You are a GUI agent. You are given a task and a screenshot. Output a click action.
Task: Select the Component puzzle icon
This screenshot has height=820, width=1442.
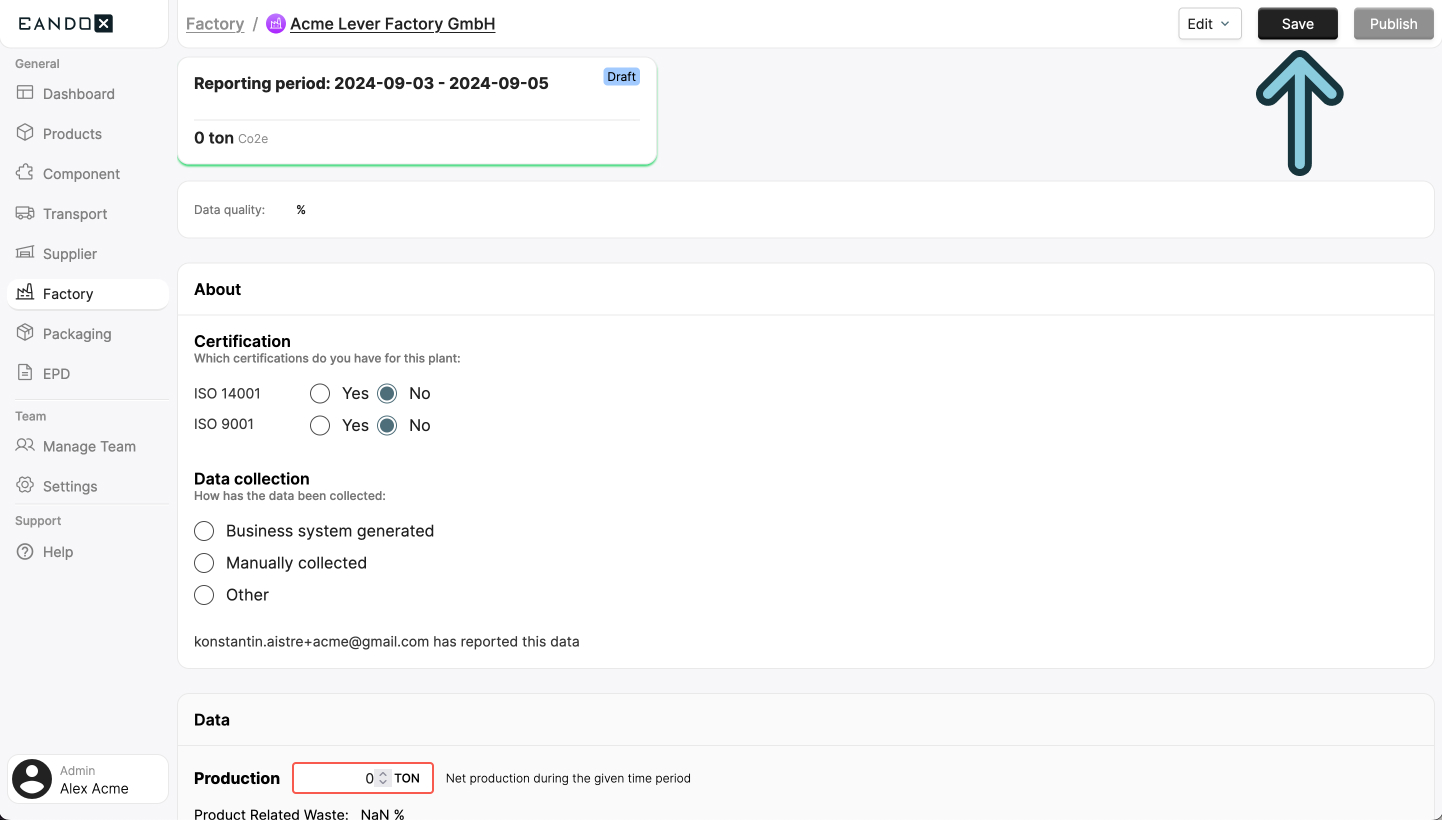(25, 173)
